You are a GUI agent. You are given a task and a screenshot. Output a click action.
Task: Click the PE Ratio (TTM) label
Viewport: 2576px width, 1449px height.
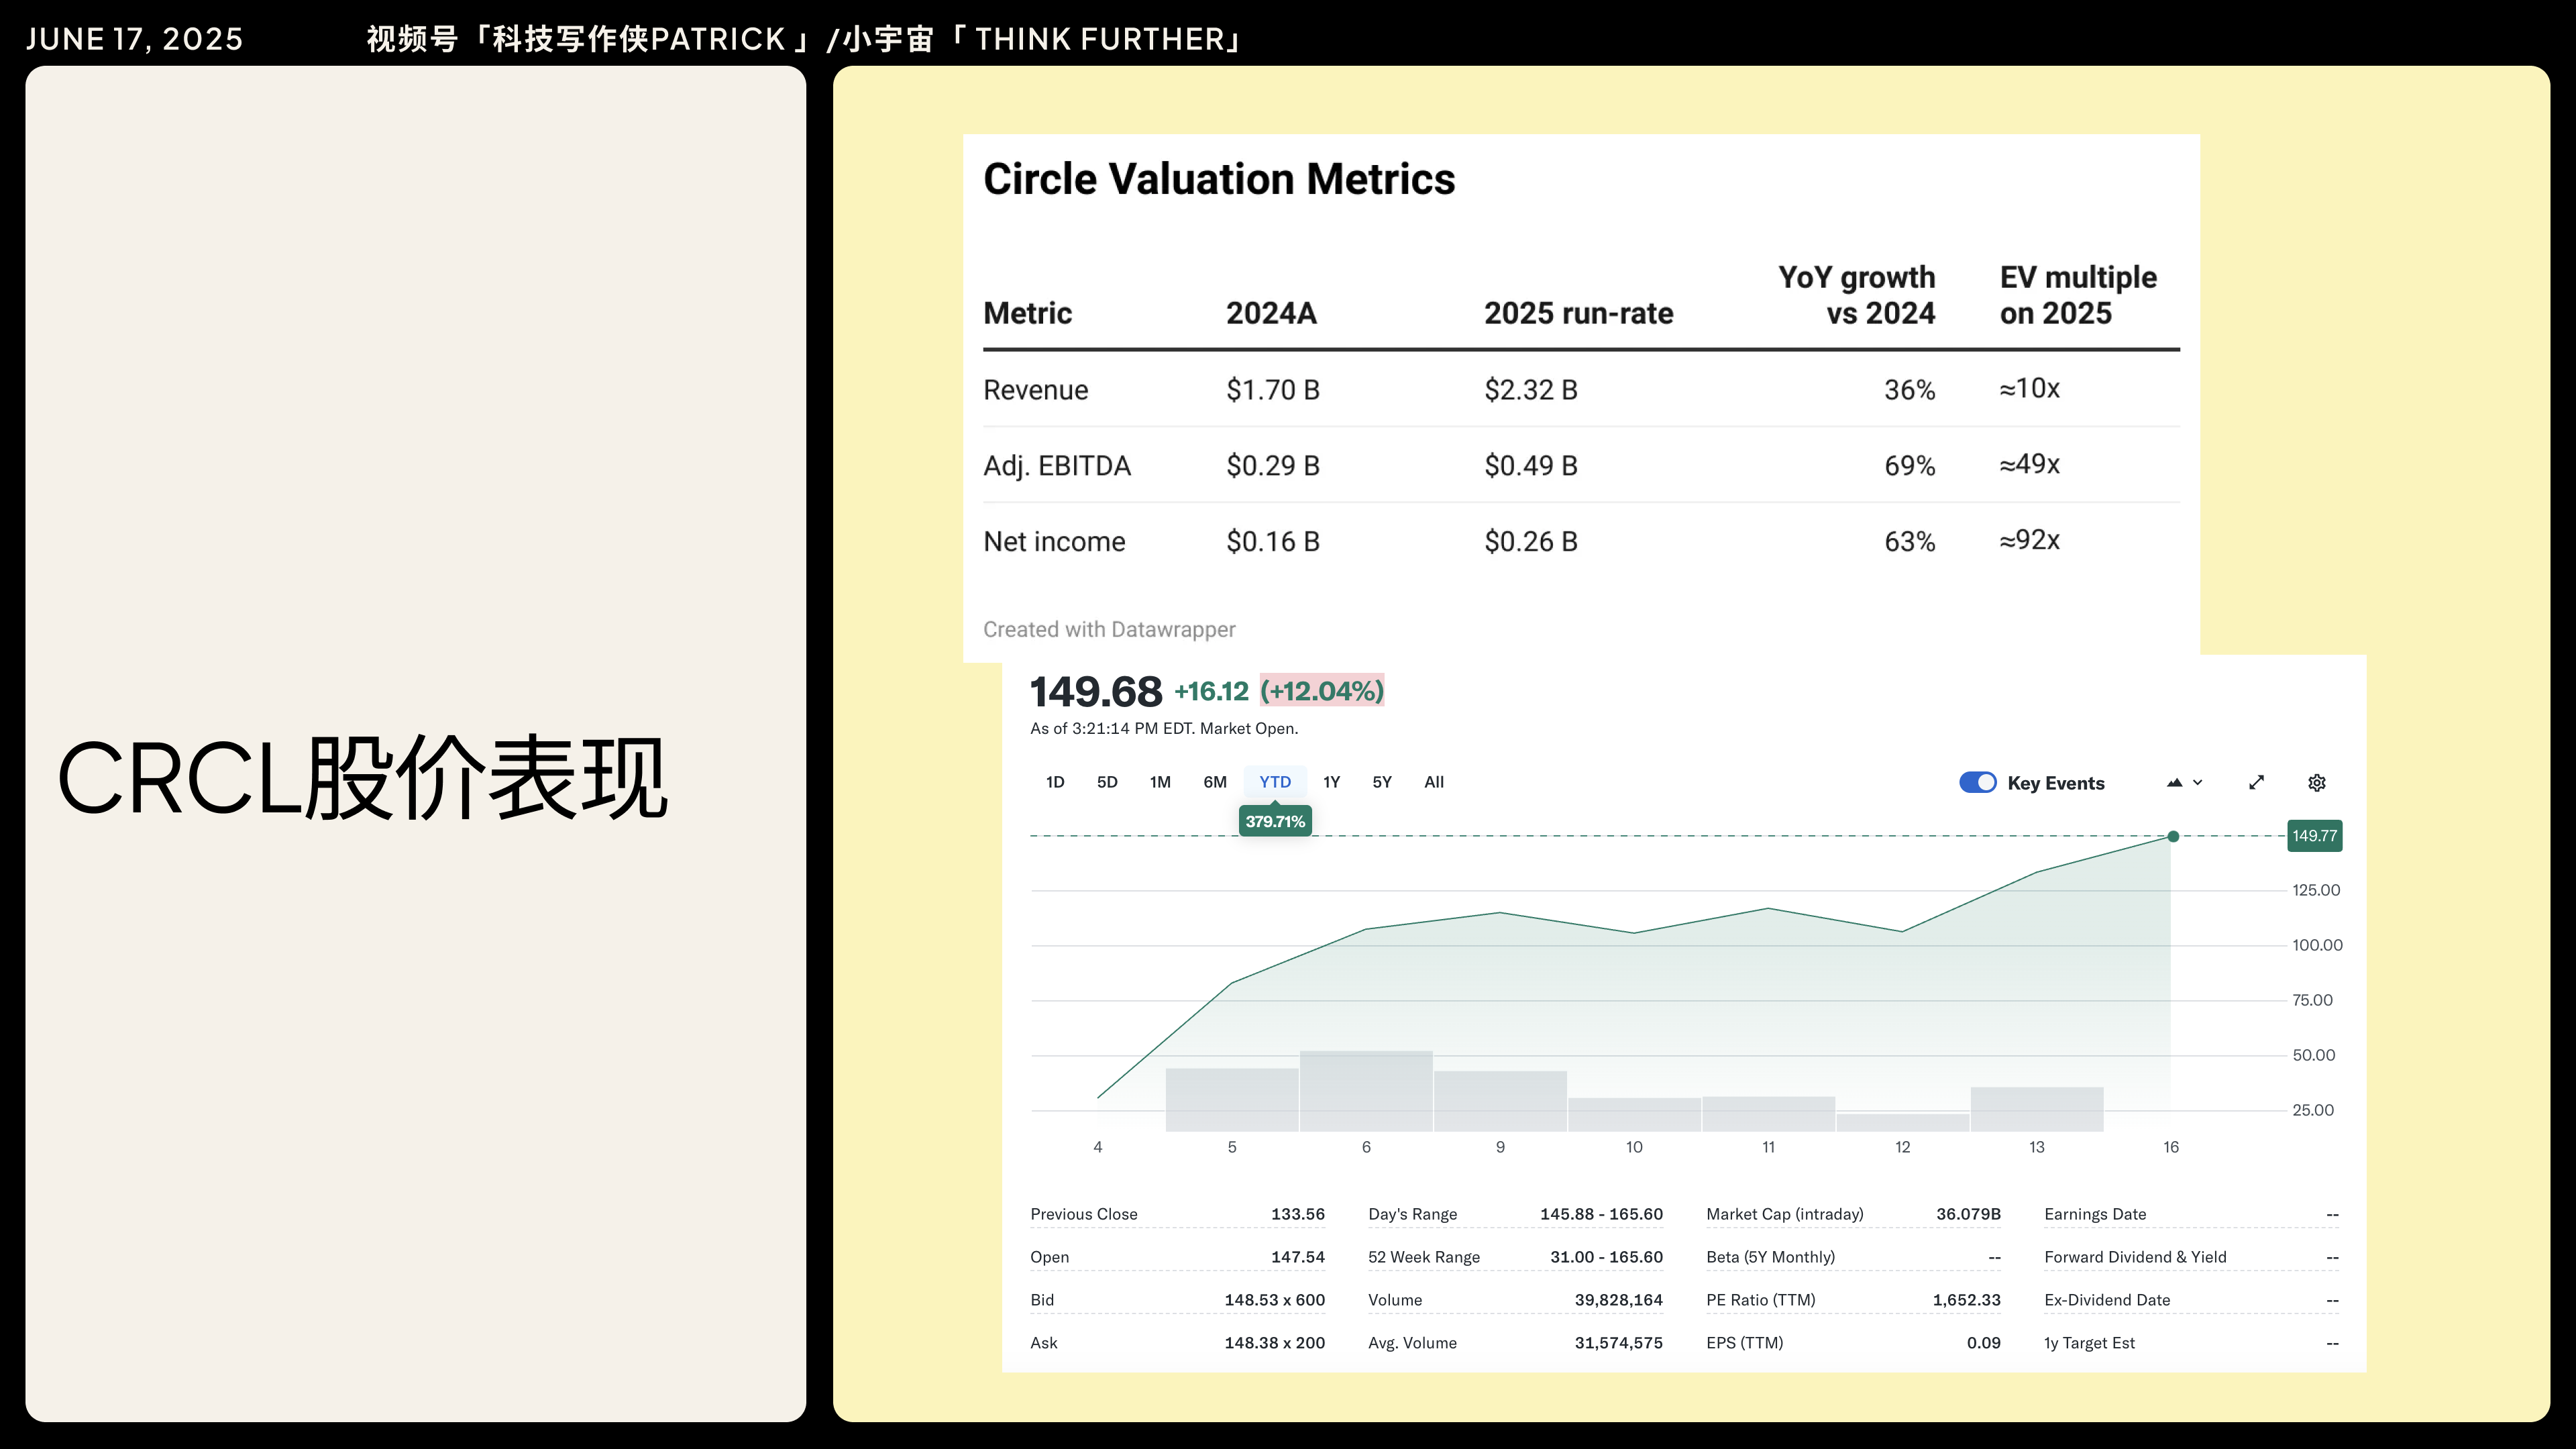[x=1761, y=1300]
